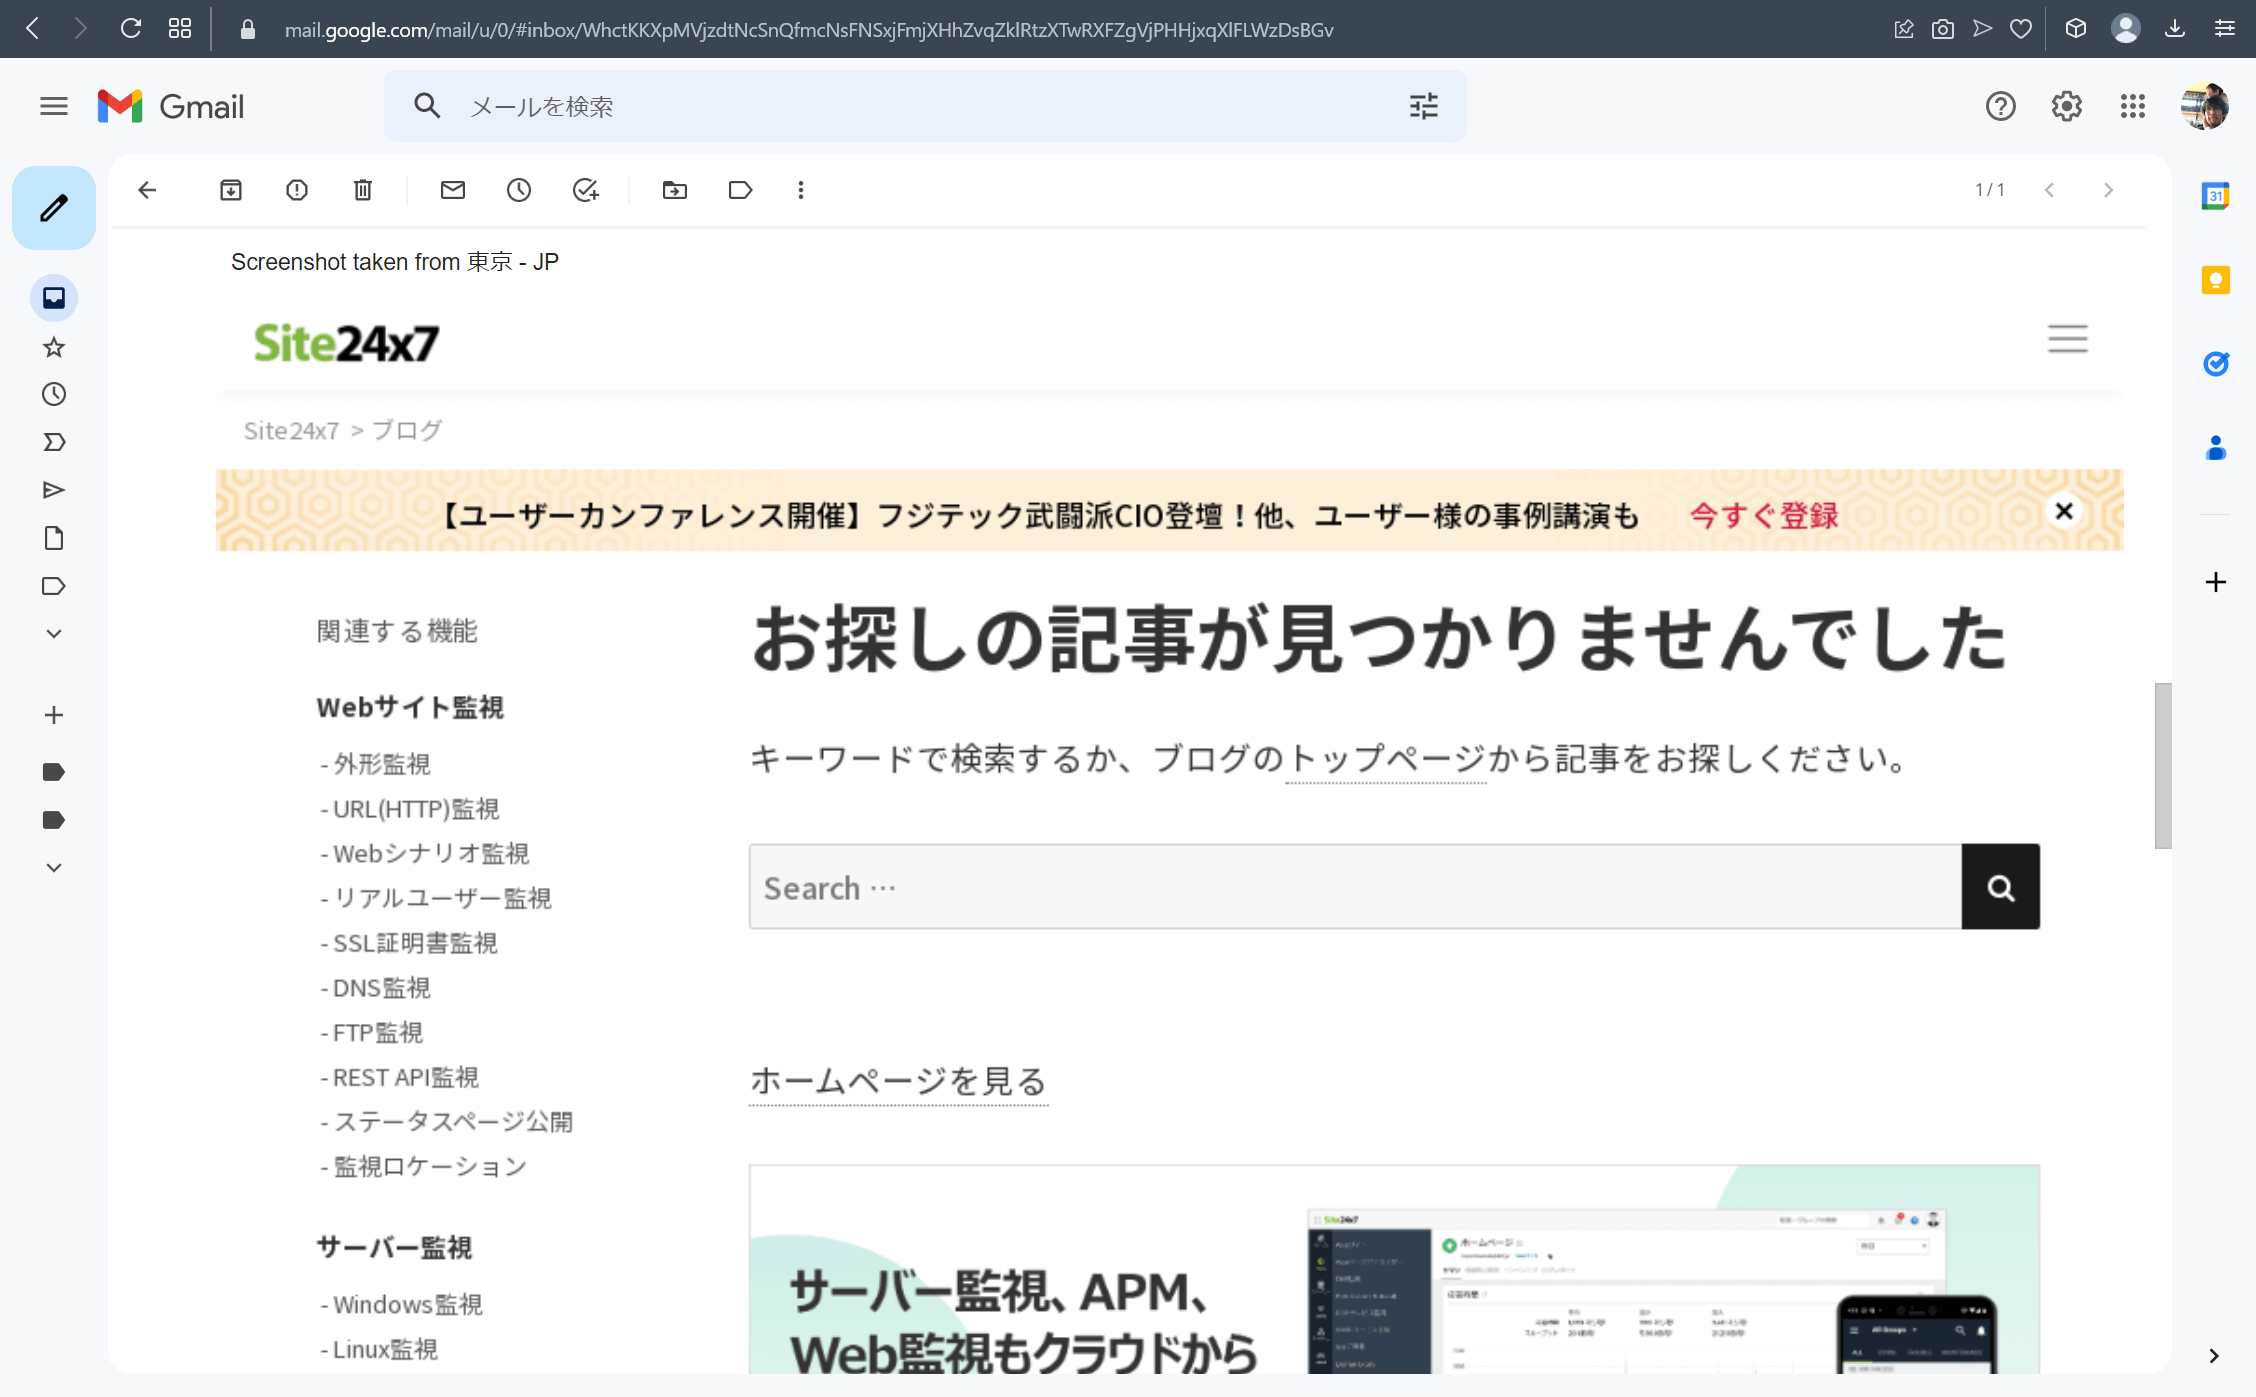Open Sent mail icon in sidebar
This screenshot has height=1397, width=2256.
tap(54, 490)
